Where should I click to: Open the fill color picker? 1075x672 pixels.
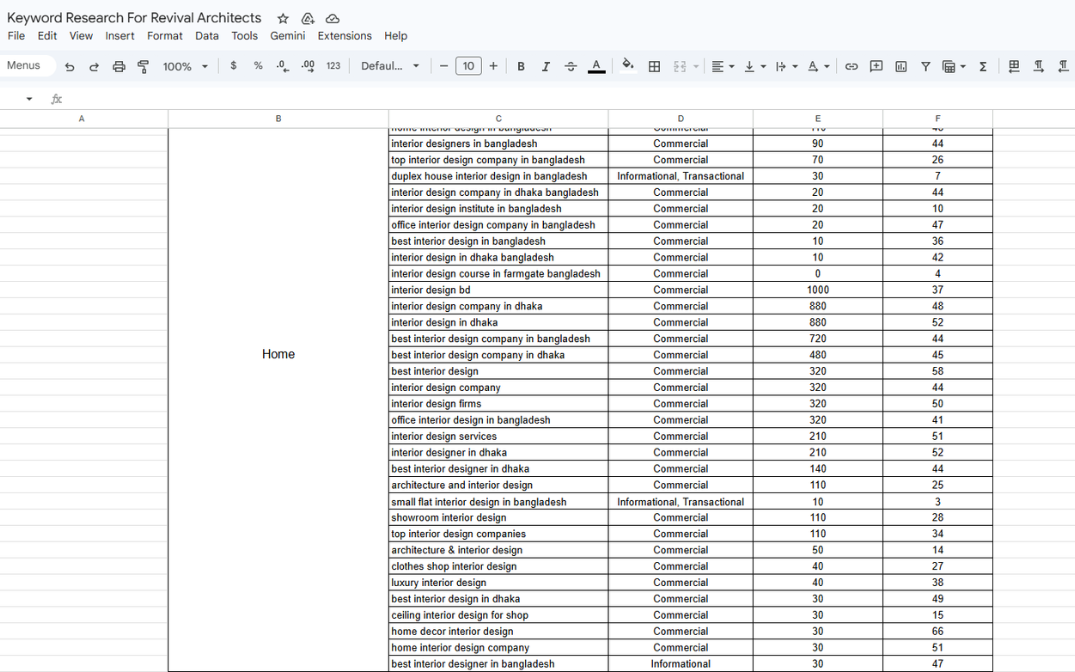[x=627, y=66]
